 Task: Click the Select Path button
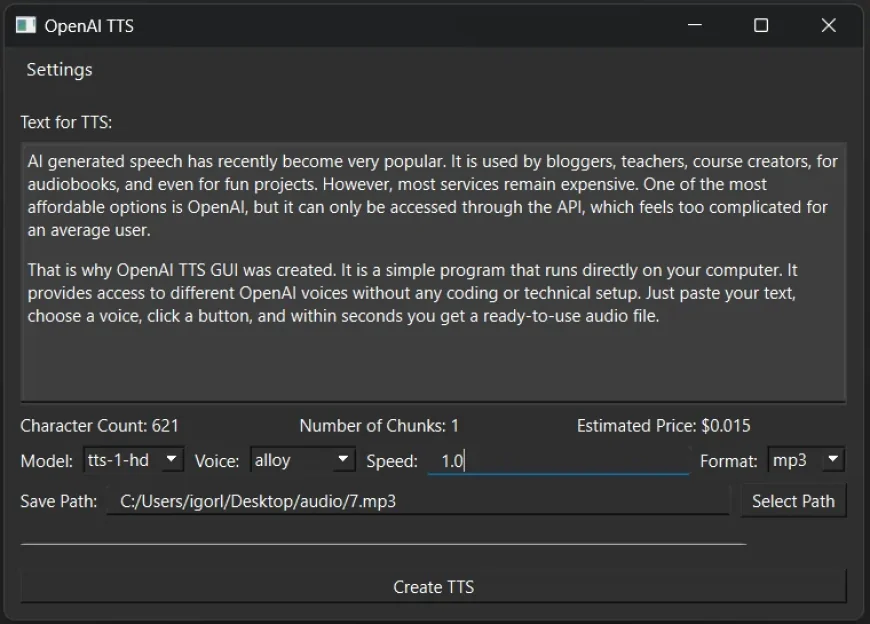click(x=793, y=501)
